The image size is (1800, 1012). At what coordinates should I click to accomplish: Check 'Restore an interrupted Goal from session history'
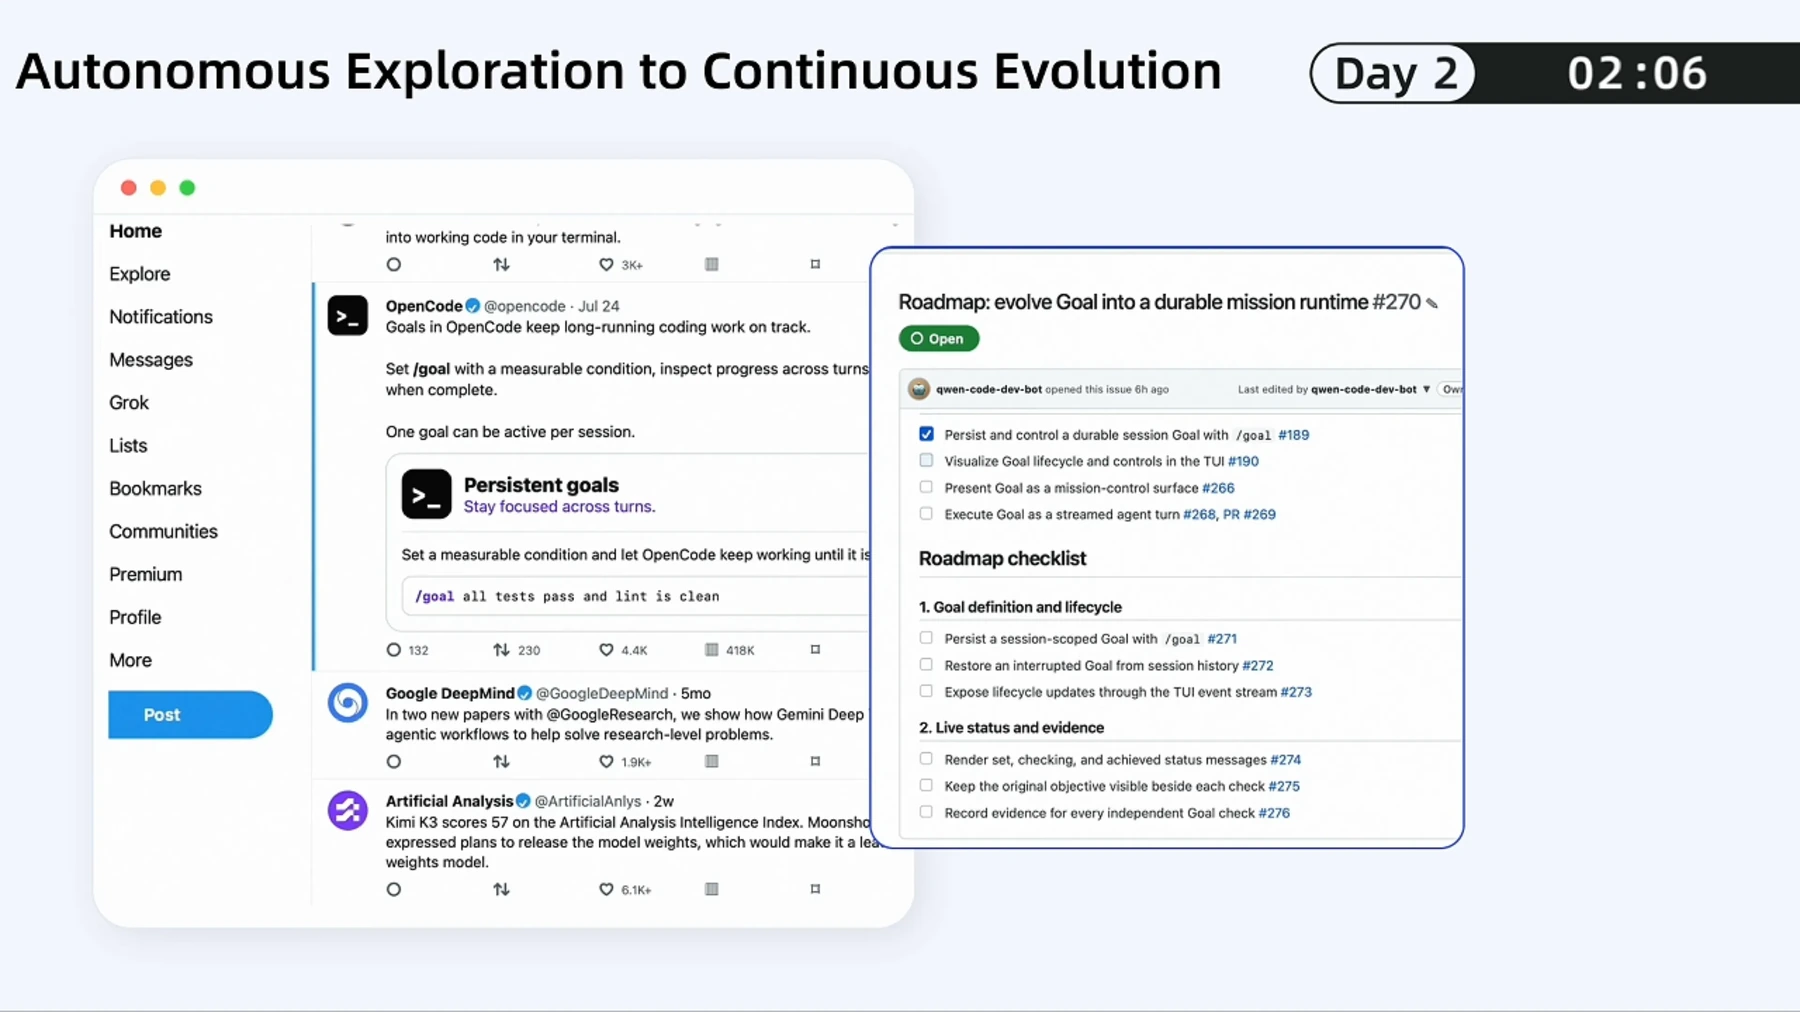[x=926, y=665]
